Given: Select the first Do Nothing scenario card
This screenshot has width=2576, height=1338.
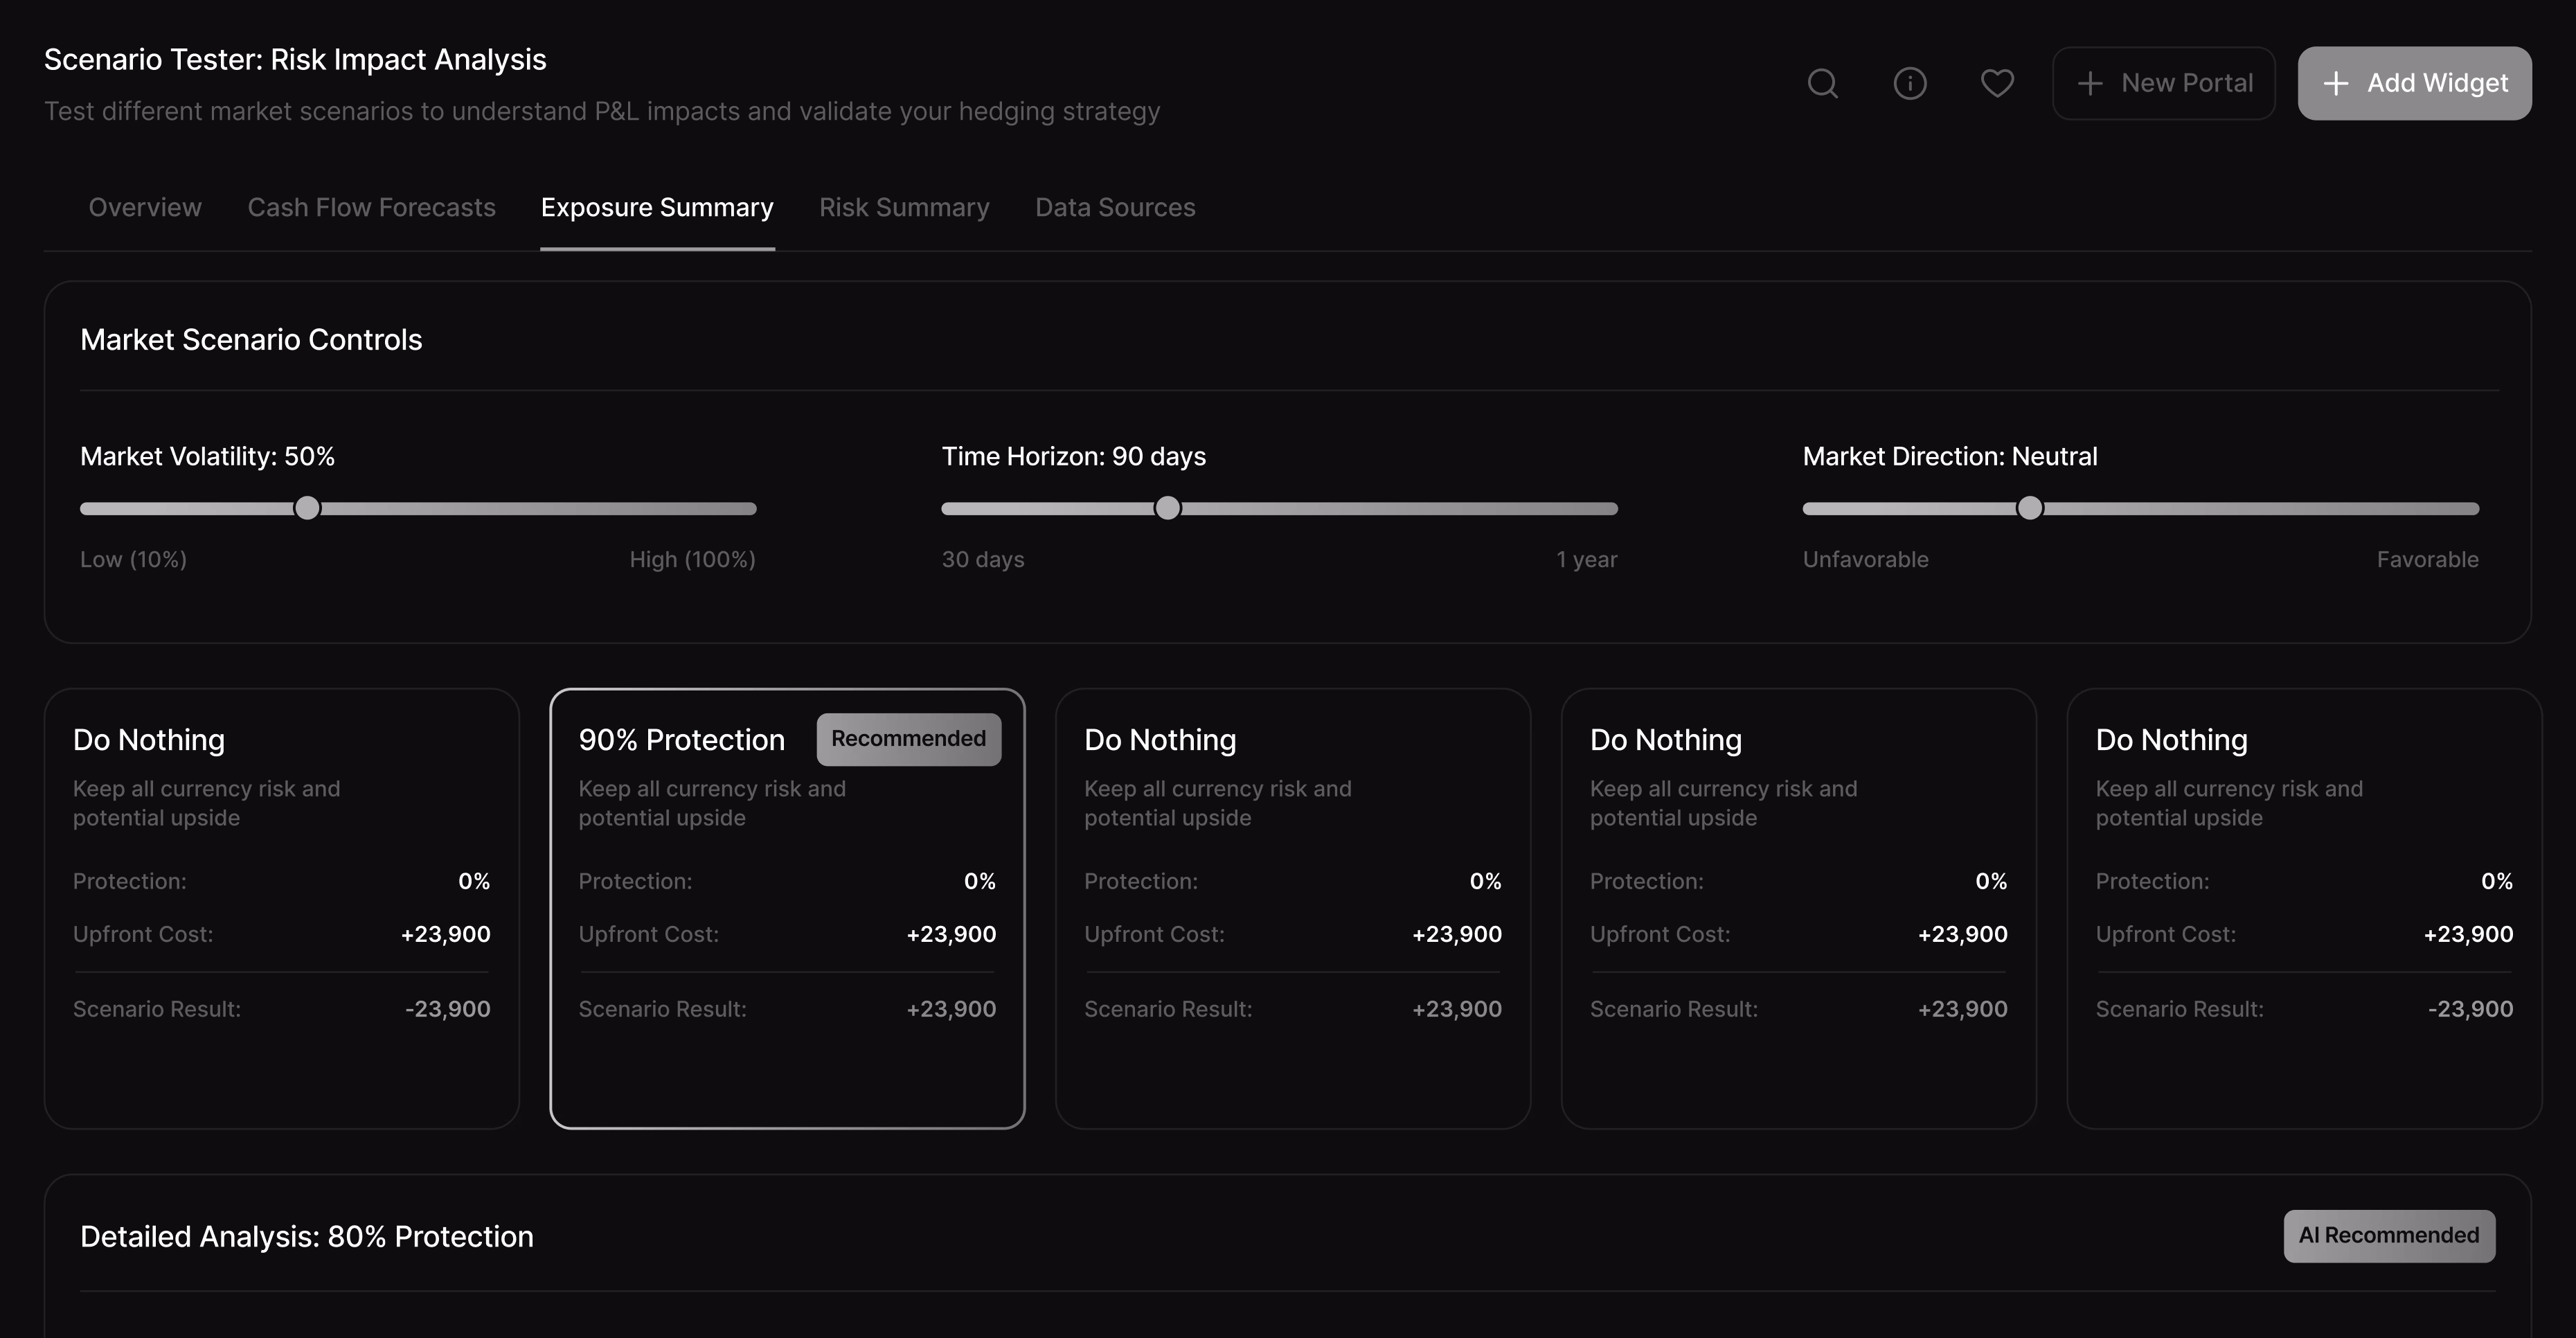Looking at the screenshot, I should click(281, 908).
